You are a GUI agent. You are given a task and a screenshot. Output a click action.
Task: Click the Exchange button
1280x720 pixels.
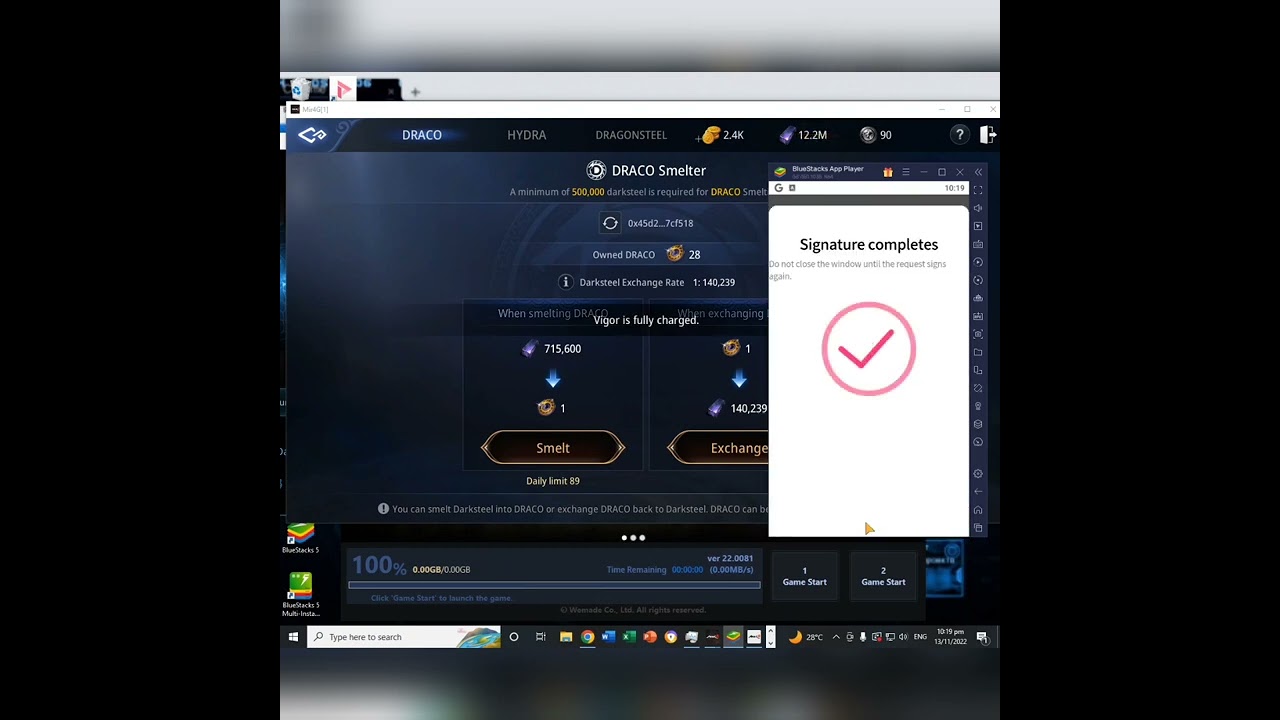(718, 448)
